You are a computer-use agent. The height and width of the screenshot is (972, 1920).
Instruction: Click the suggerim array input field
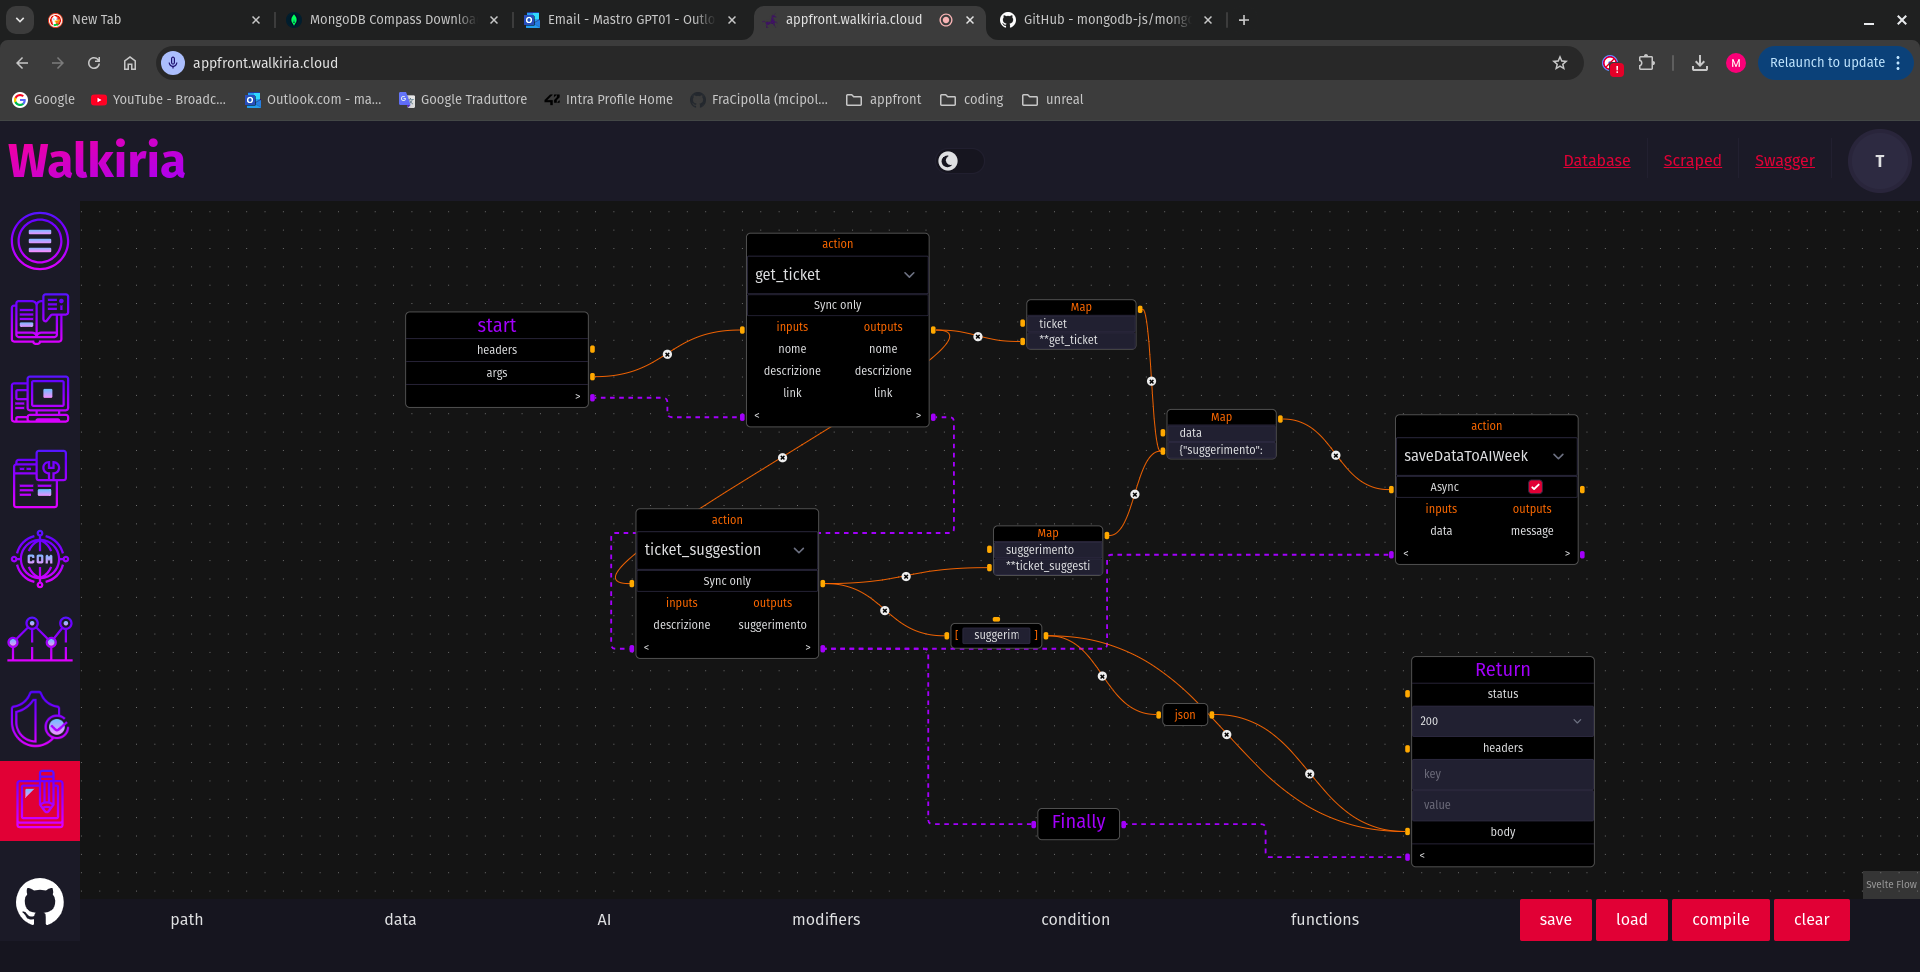(x=997, y=635)
